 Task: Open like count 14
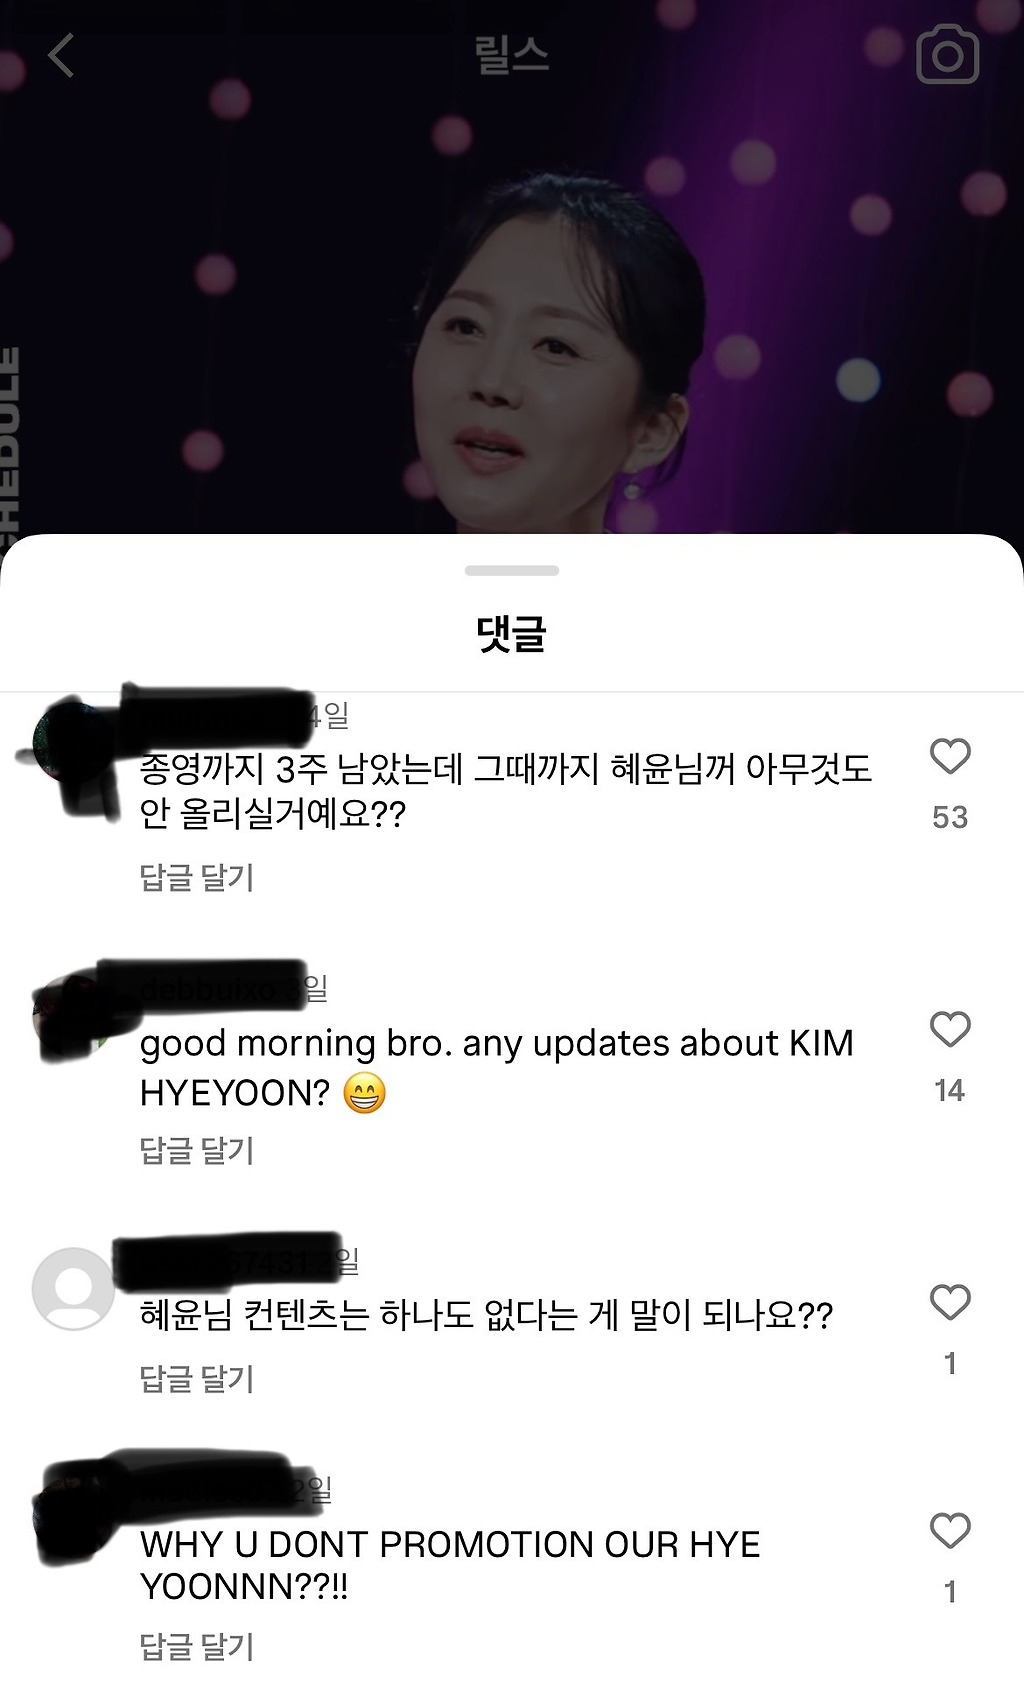(950, 1090)
